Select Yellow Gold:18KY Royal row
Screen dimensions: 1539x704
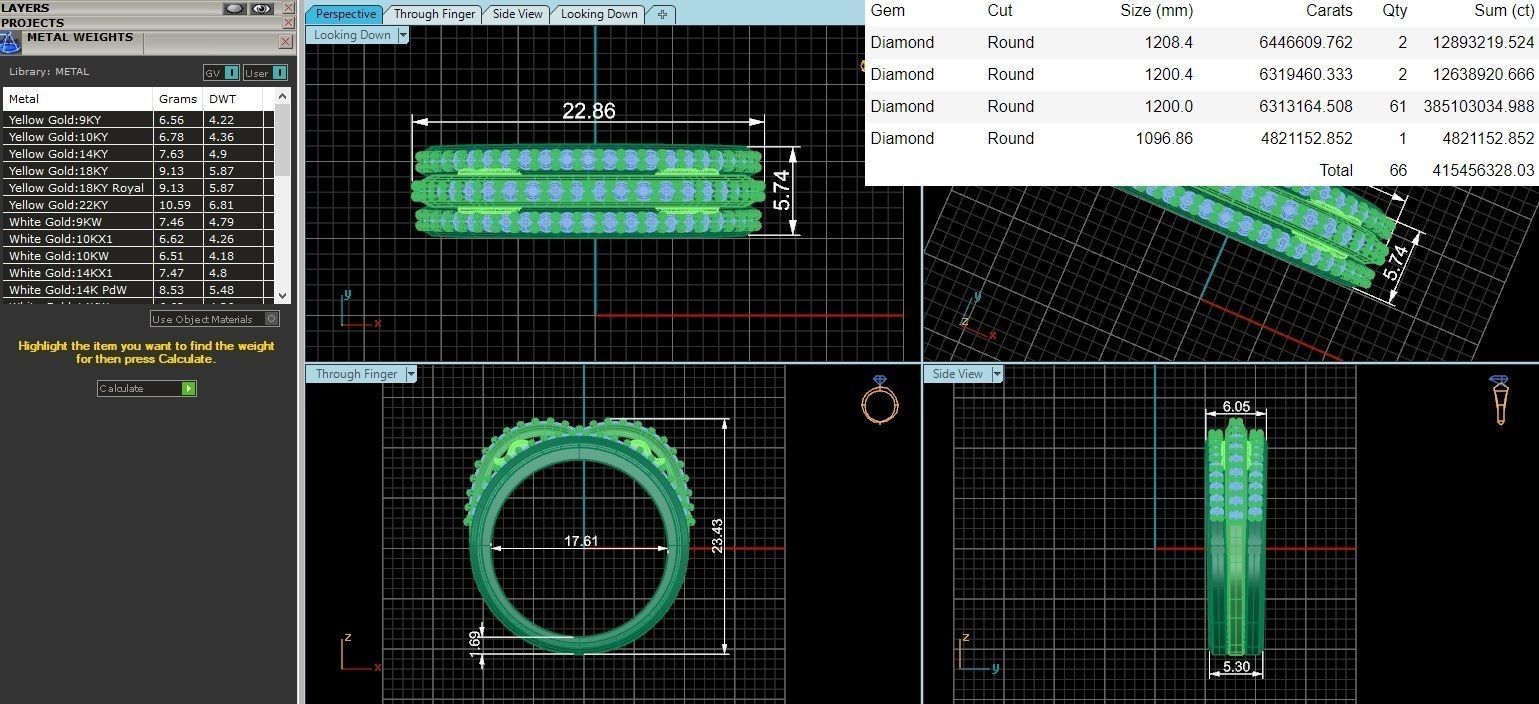pyautogui.click(x=139, y=188)
